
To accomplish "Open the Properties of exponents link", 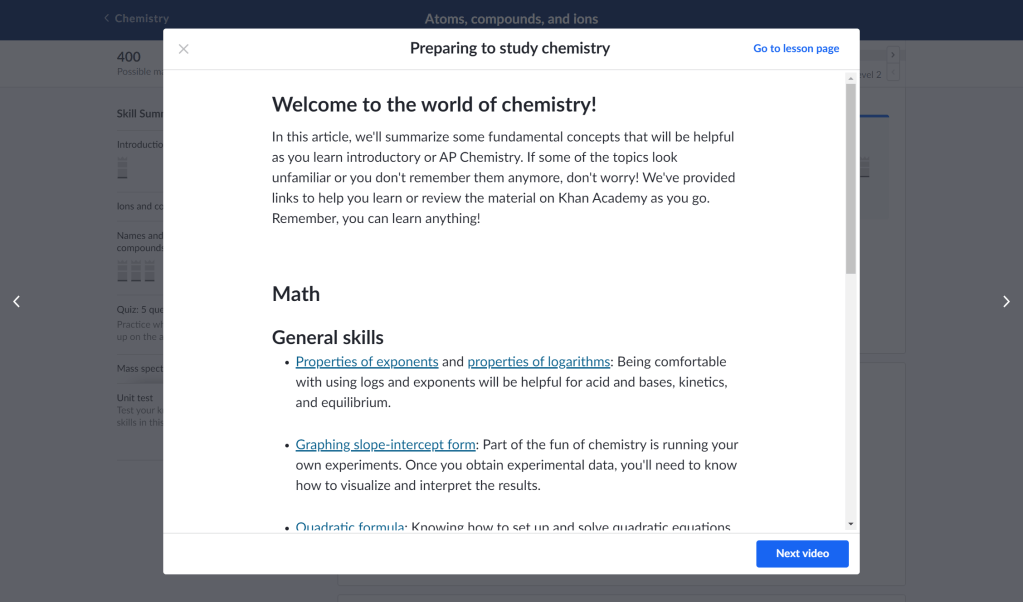I will 367,362.
